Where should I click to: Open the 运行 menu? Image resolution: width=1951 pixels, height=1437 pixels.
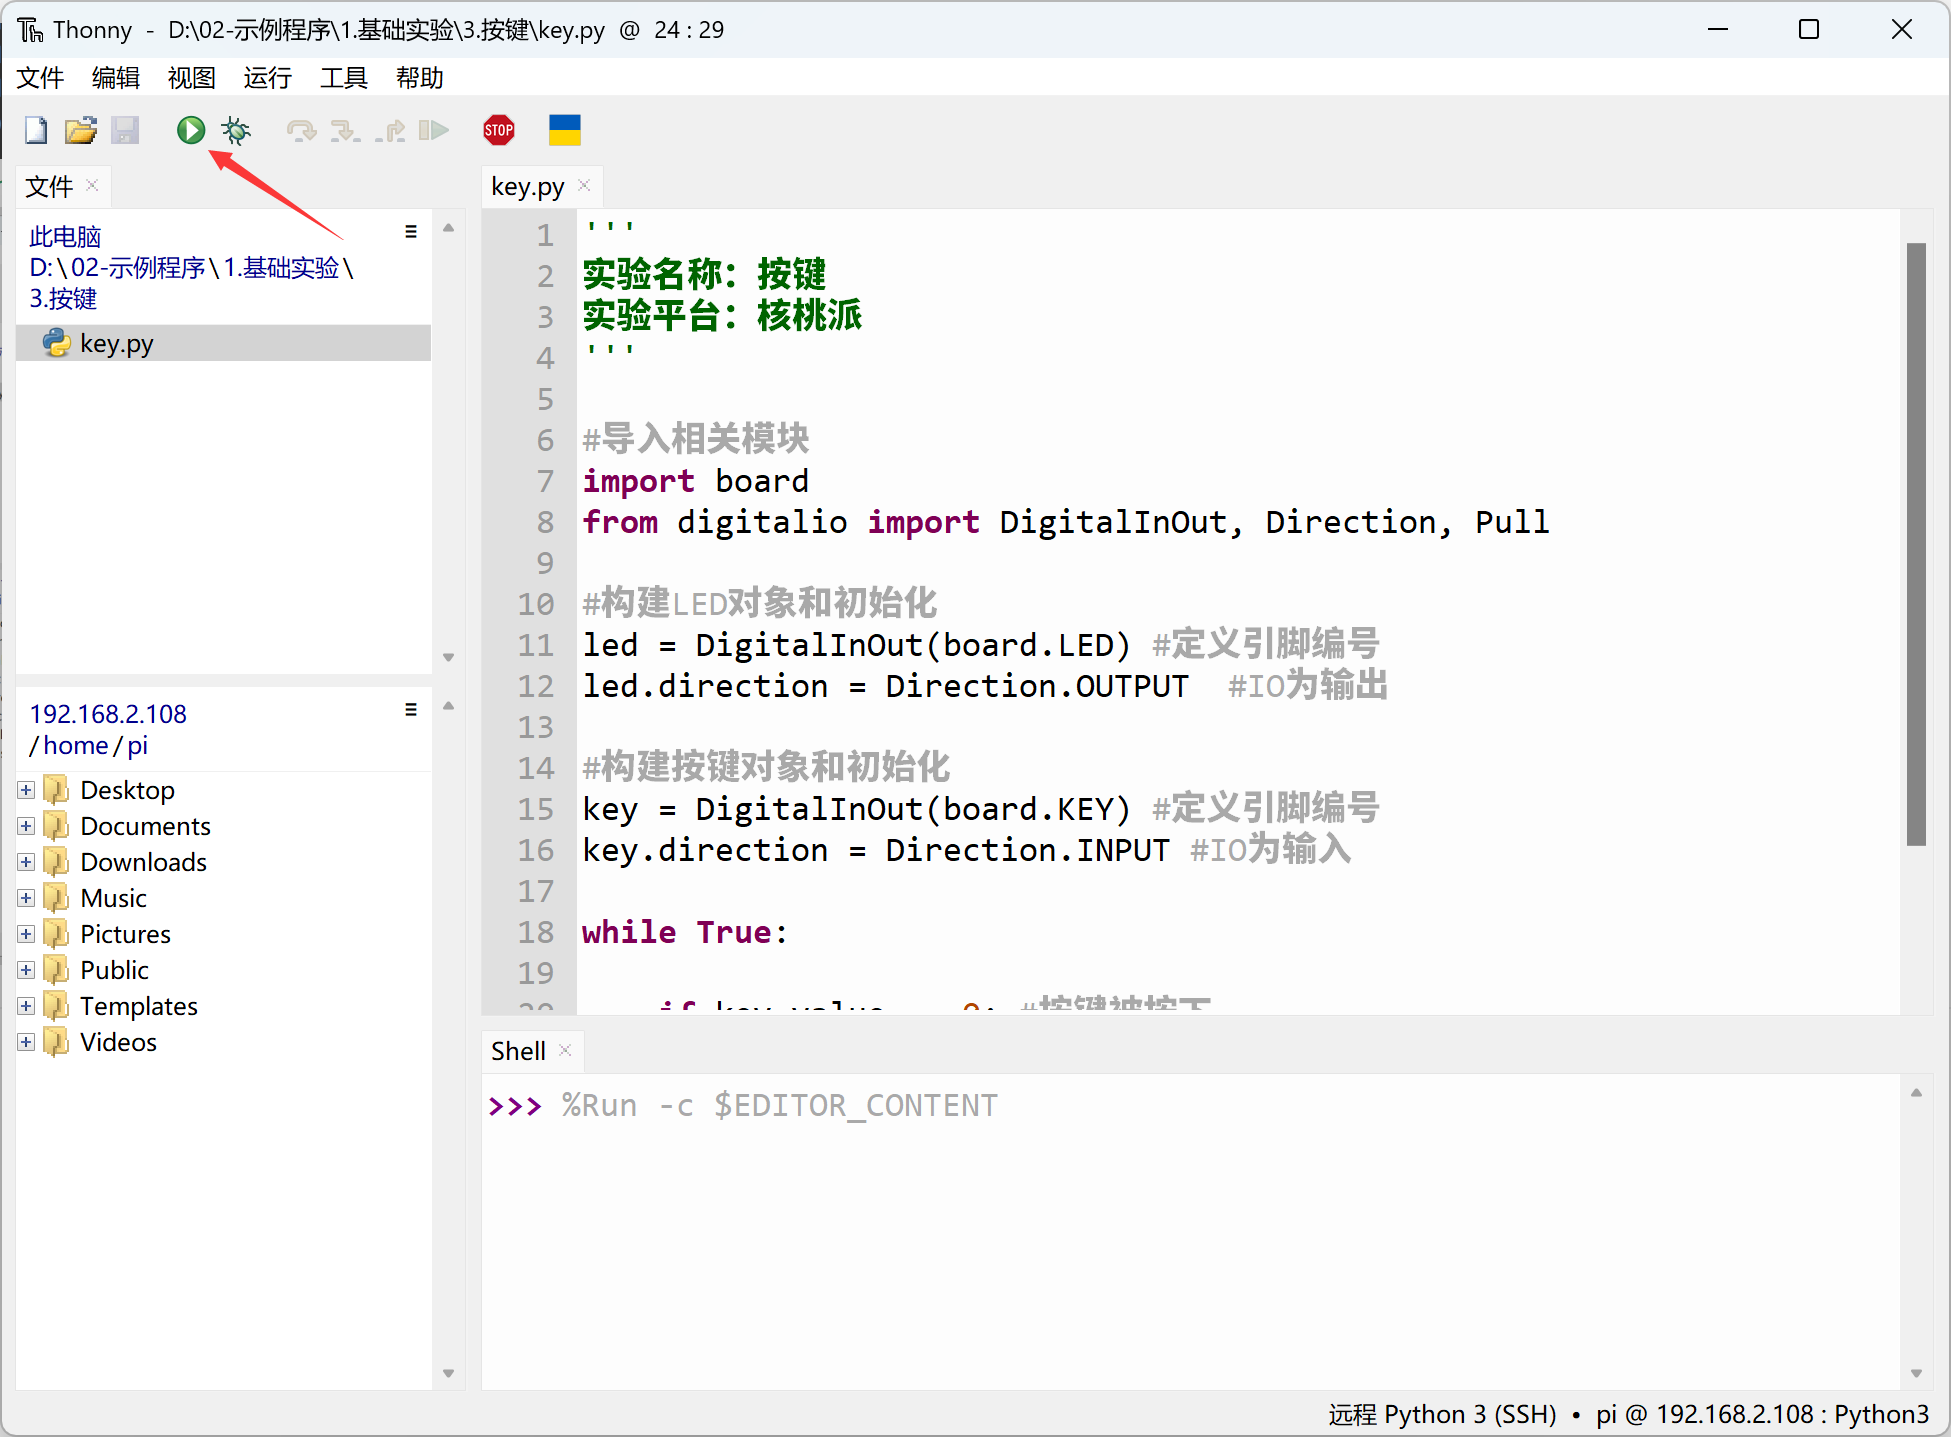(268, 78)
